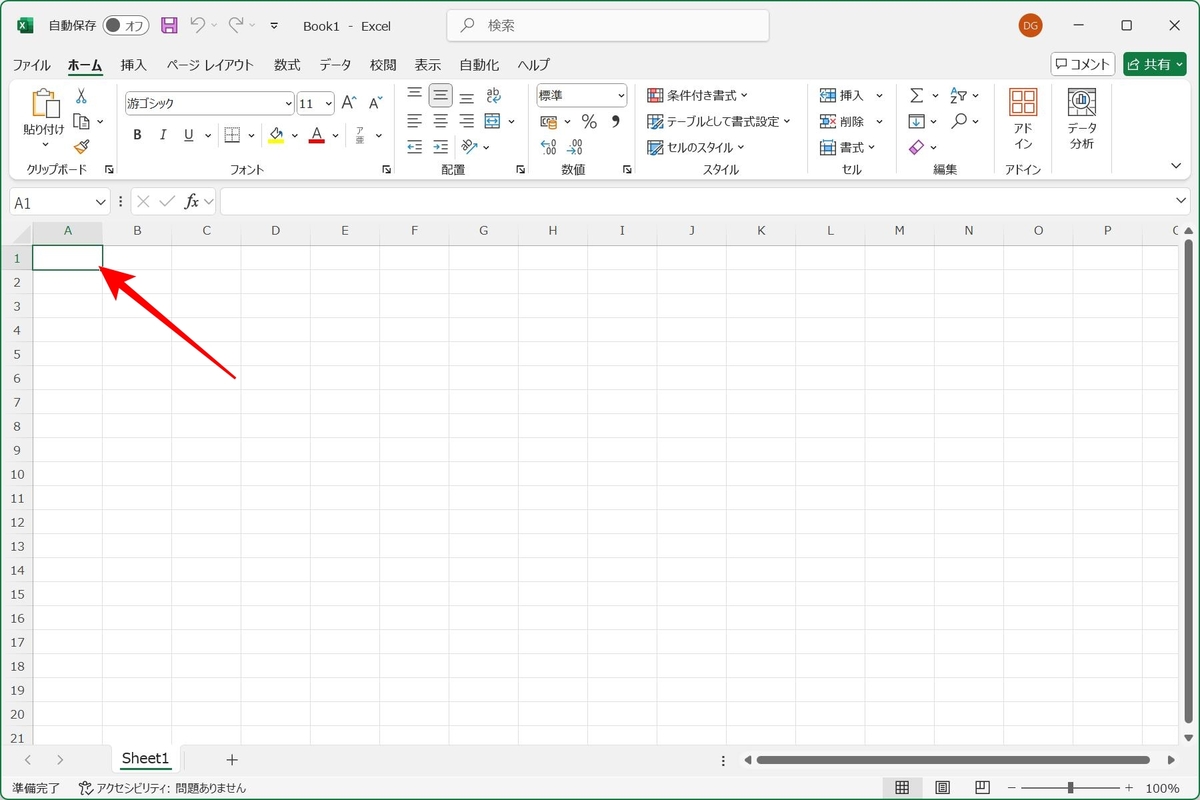The height and width of the screenshot is (800, 1200).
Task: Click the Undo arrow icon
Action: pos(197,26)
